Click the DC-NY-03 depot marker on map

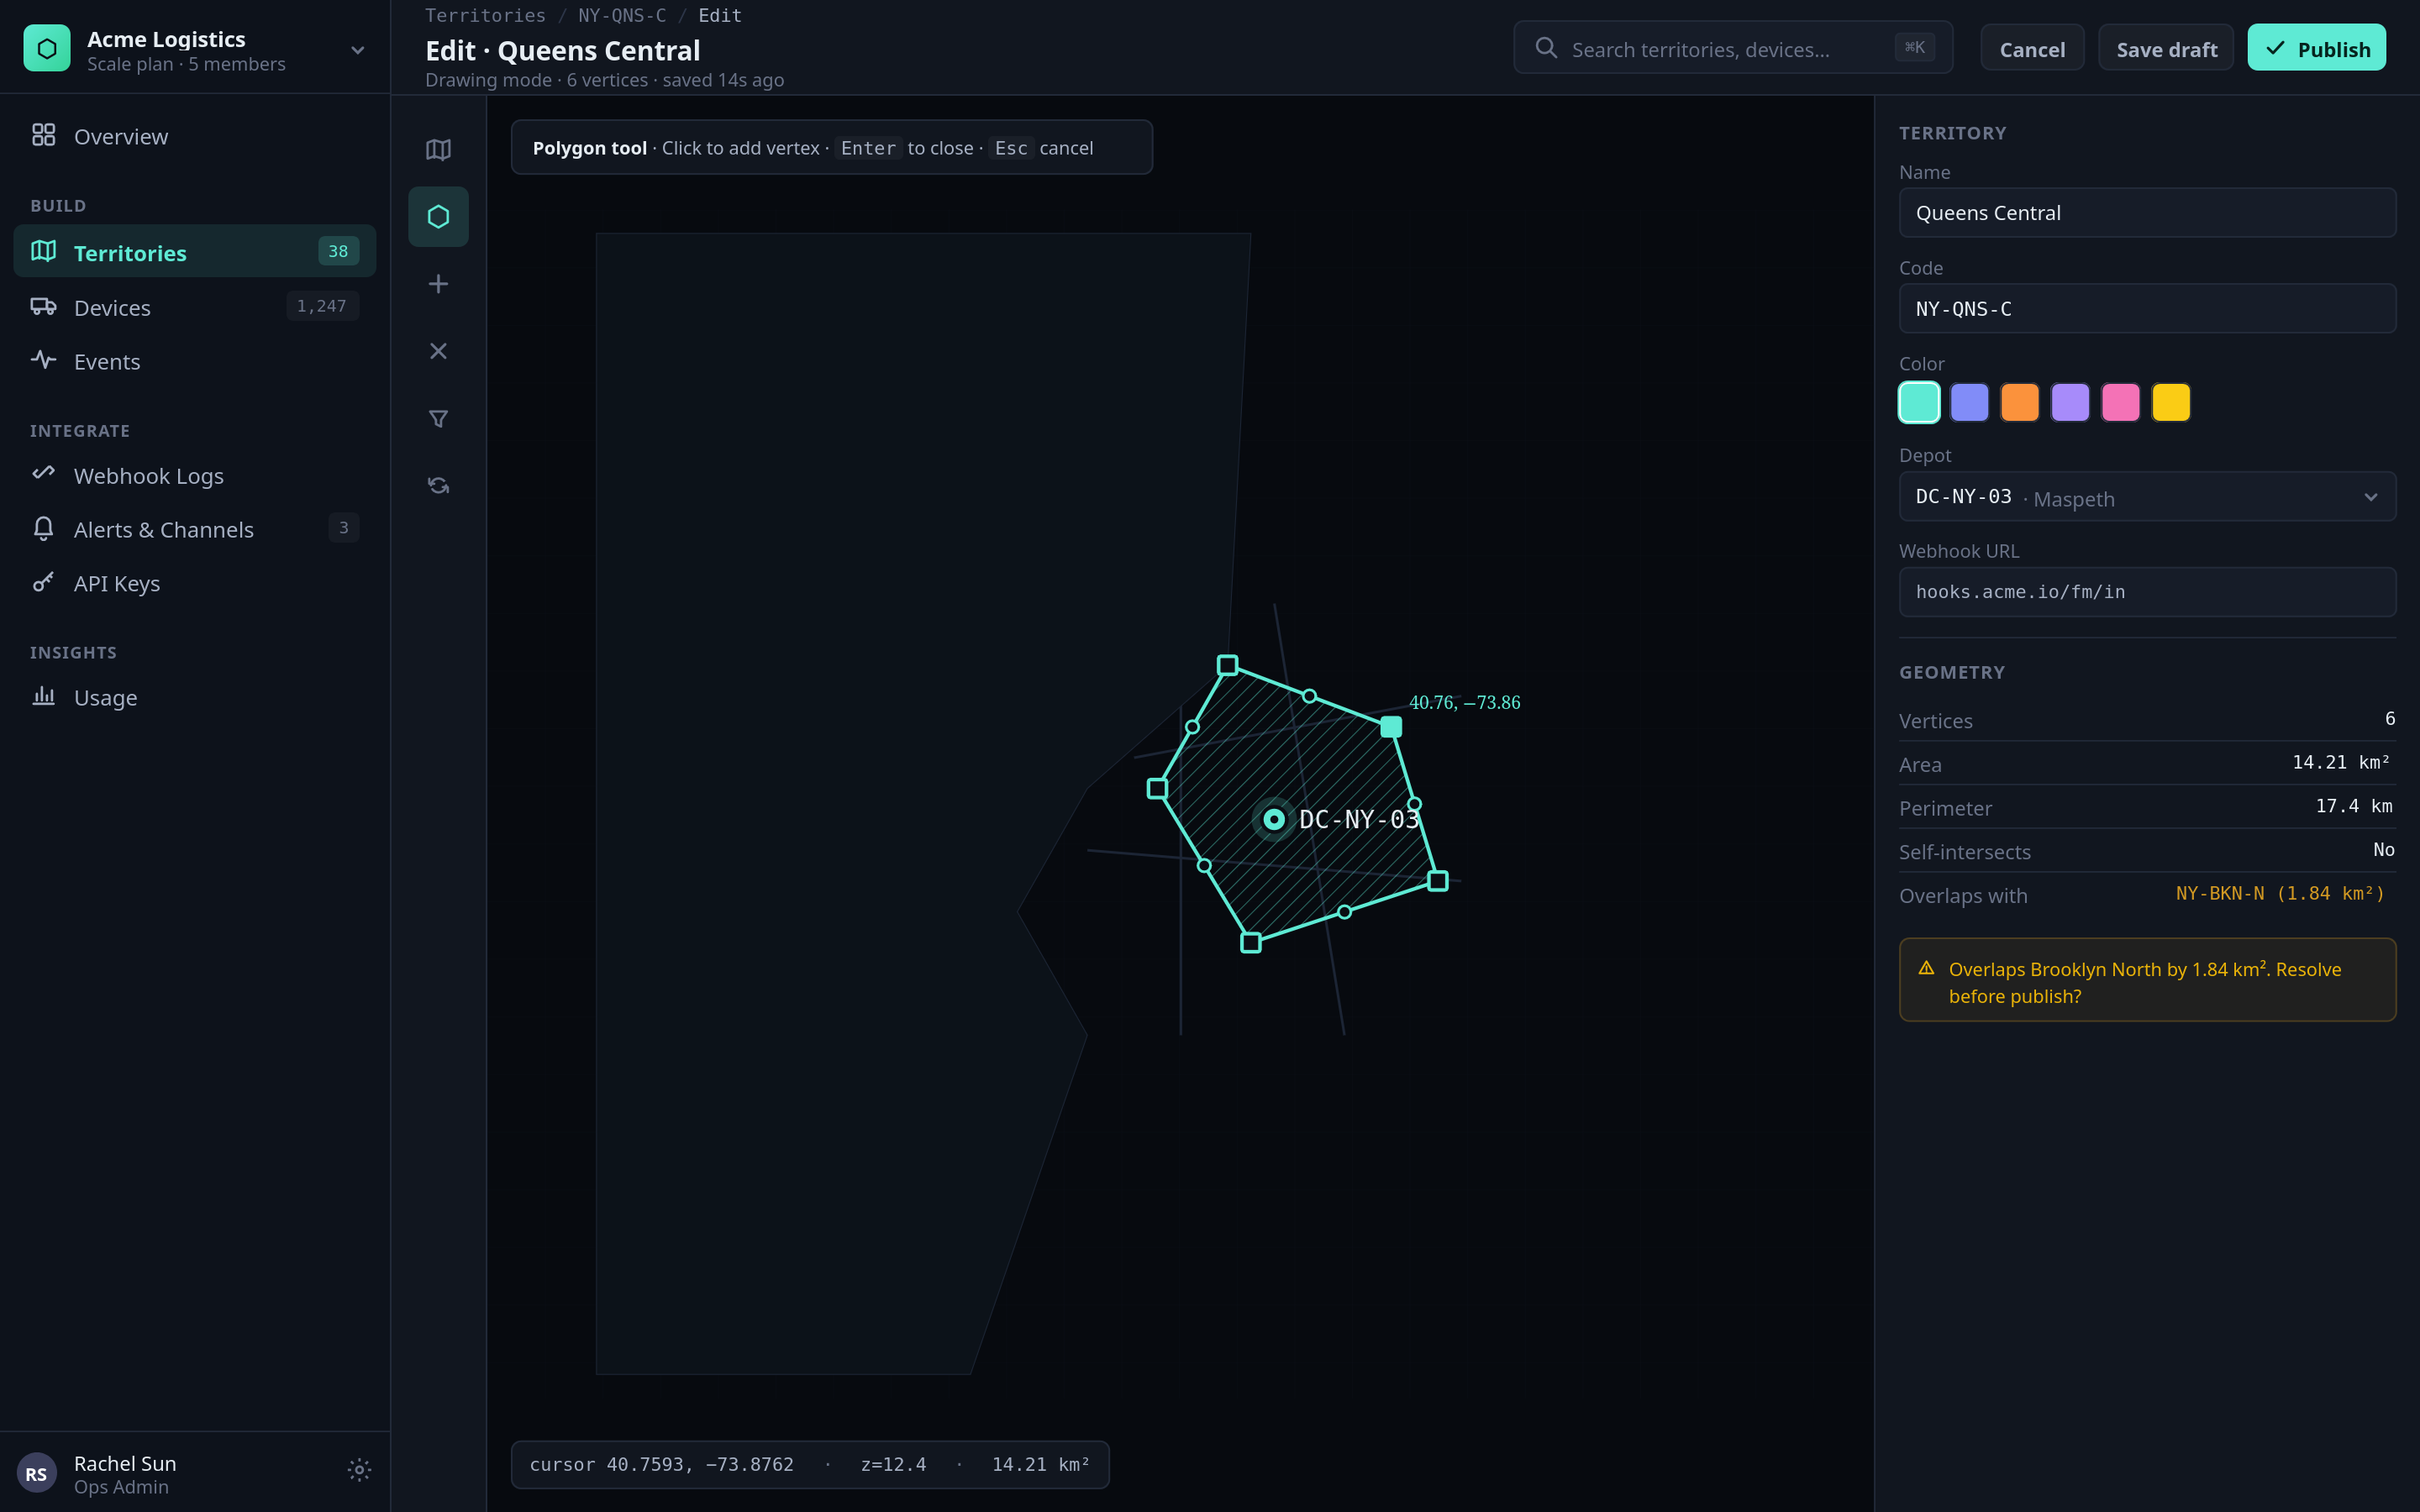(x=1274, y=819)
